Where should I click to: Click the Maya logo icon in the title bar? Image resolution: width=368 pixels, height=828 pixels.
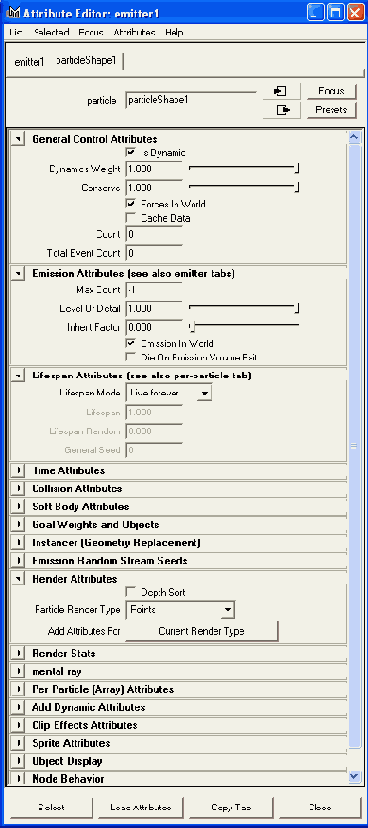tap(13, 12)
